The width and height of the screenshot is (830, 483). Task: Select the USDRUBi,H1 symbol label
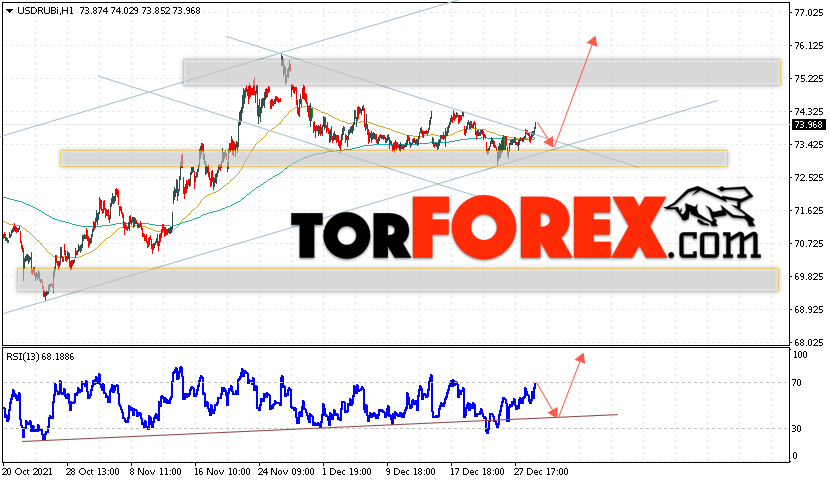(46, 11)
